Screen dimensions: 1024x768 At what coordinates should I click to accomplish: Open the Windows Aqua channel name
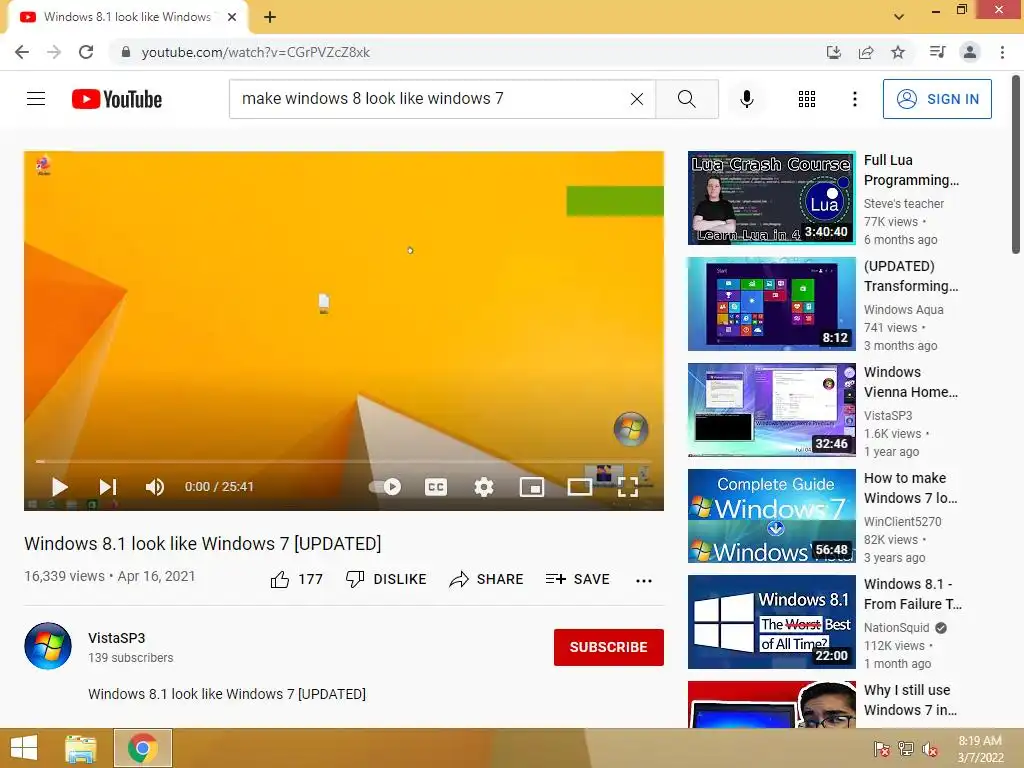904,310
